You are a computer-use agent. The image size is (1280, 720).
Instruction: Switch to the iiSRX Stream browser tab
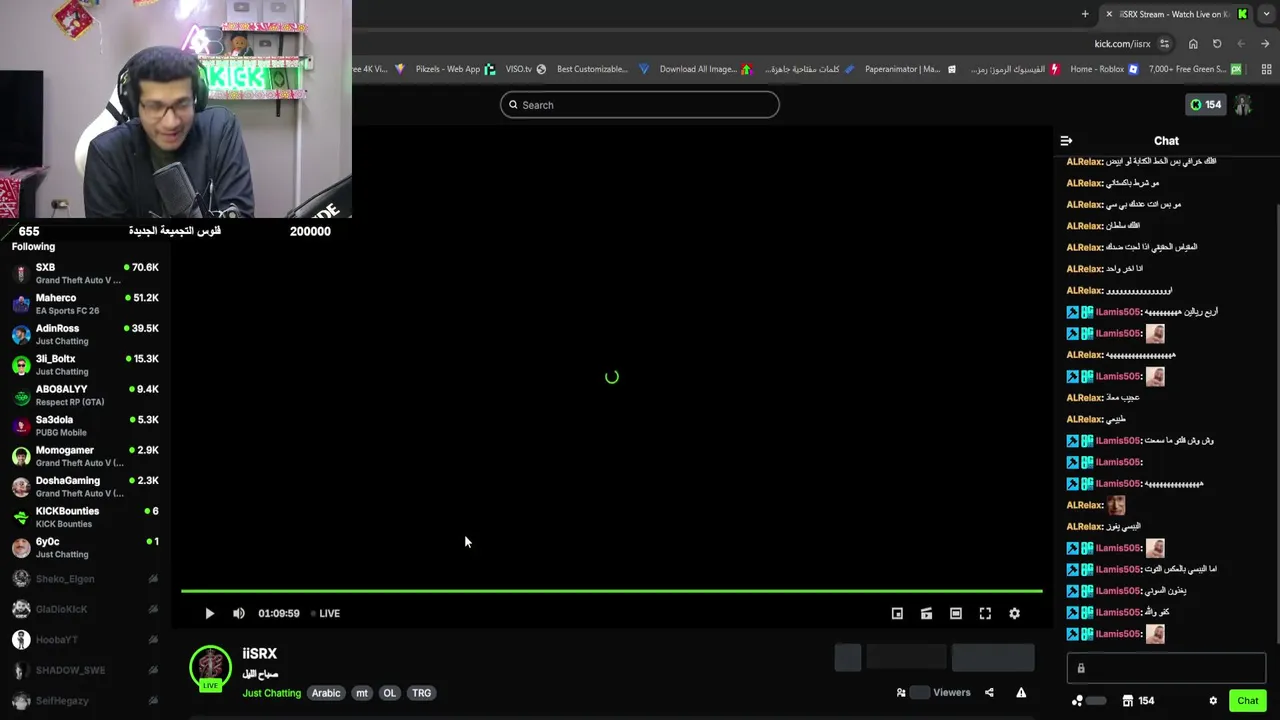(x=1177, y=14)
